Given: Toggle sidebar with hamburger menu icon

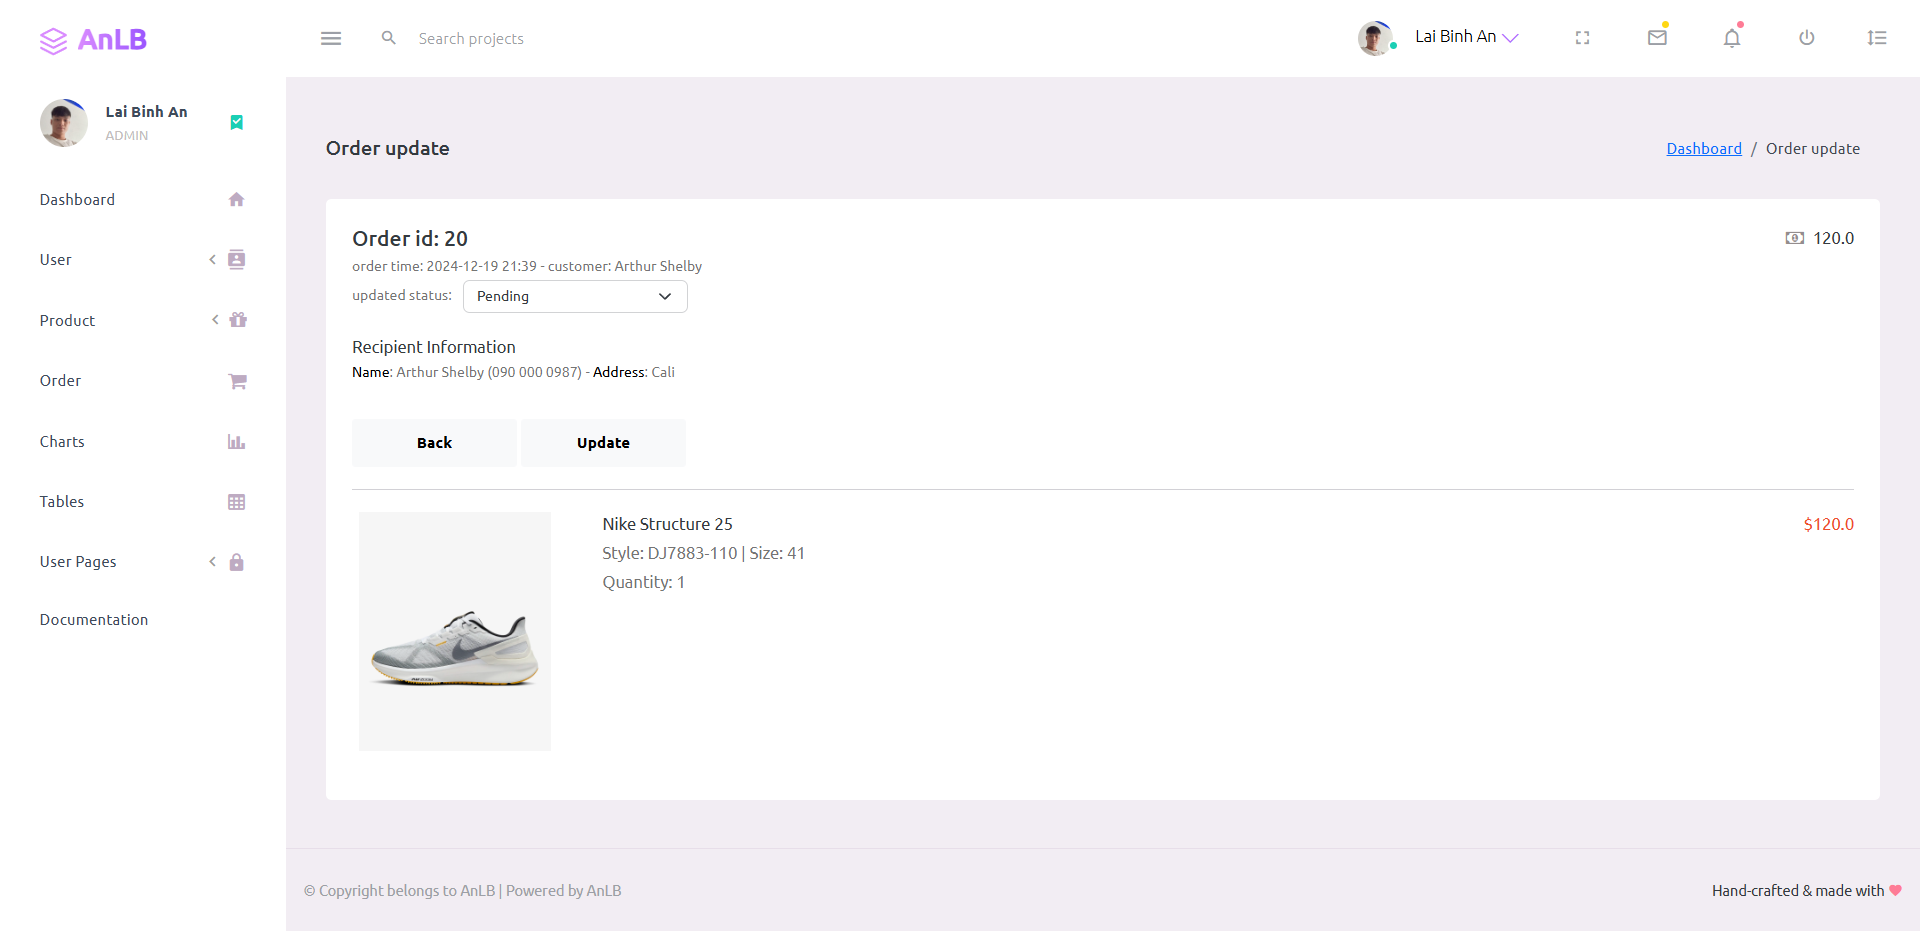Looking at the screenshot, I should point(331,38).
